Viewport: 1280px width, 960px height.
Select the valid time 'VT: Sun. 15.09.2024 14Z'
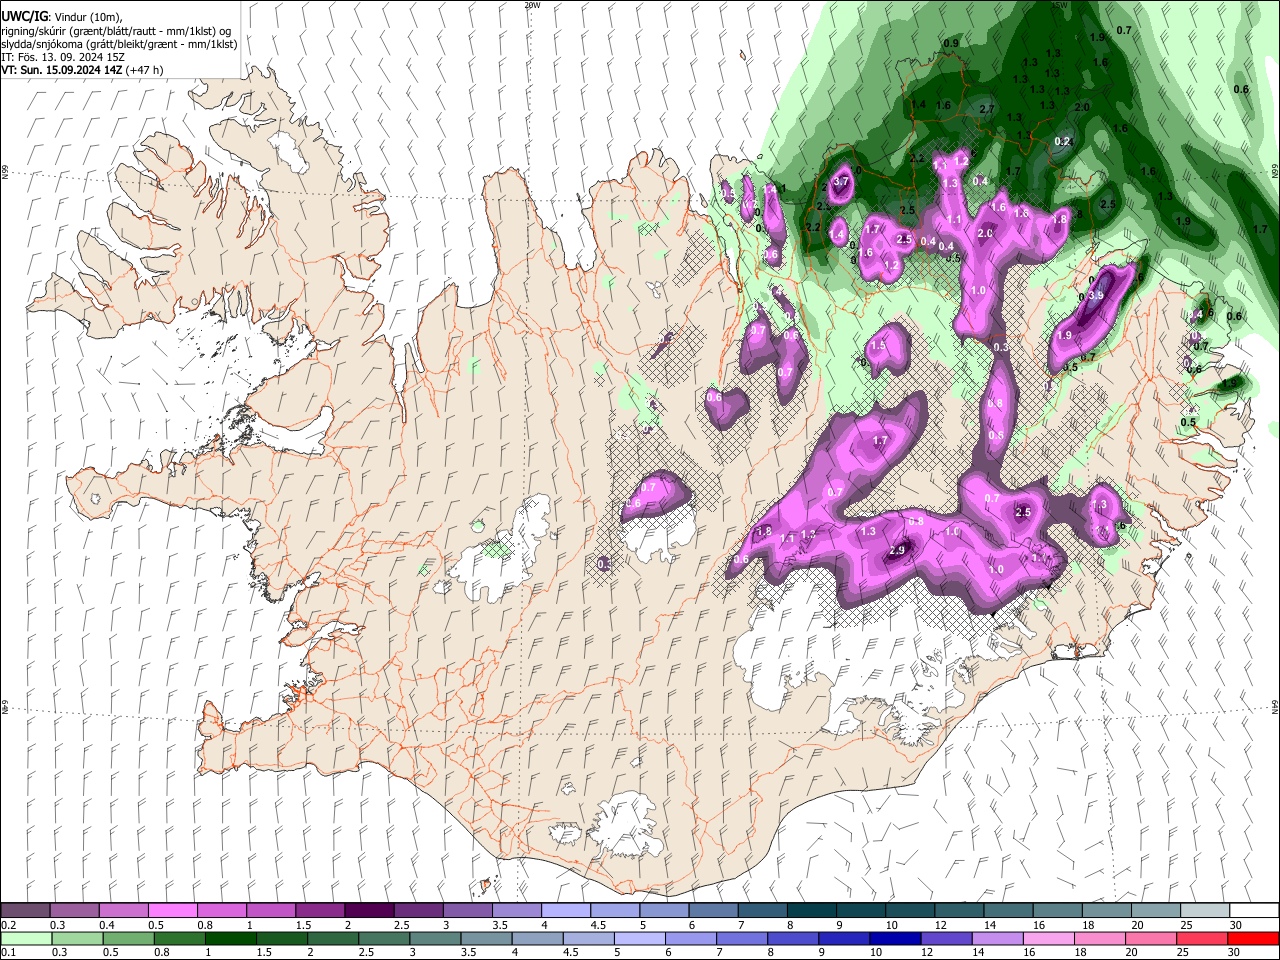(63, 70)
